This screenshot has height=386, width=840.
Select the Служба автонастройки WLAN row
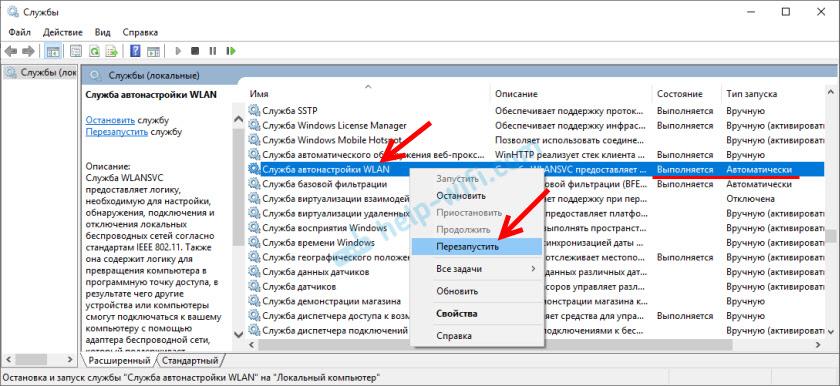536,169
